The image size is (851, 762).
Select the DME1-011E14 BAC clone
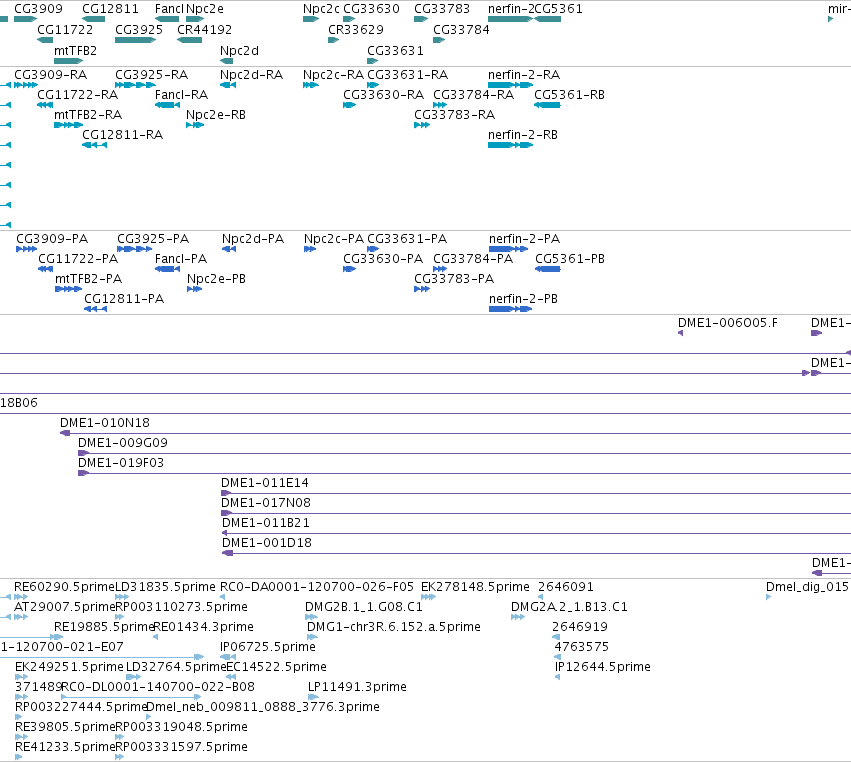click(536, 493)
